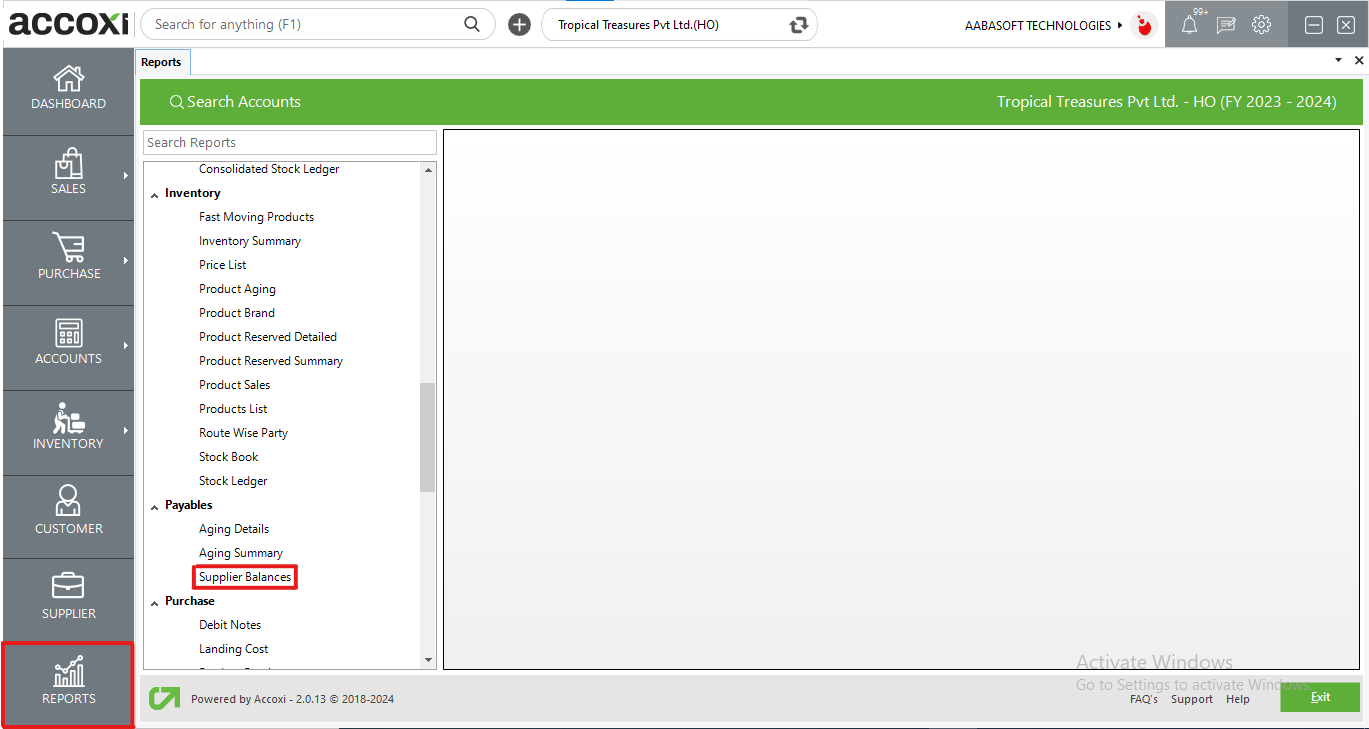This screenshot has height=729, width=1369.
Task: Collapse the Inventory reports group
Action: tap(154, 194)
